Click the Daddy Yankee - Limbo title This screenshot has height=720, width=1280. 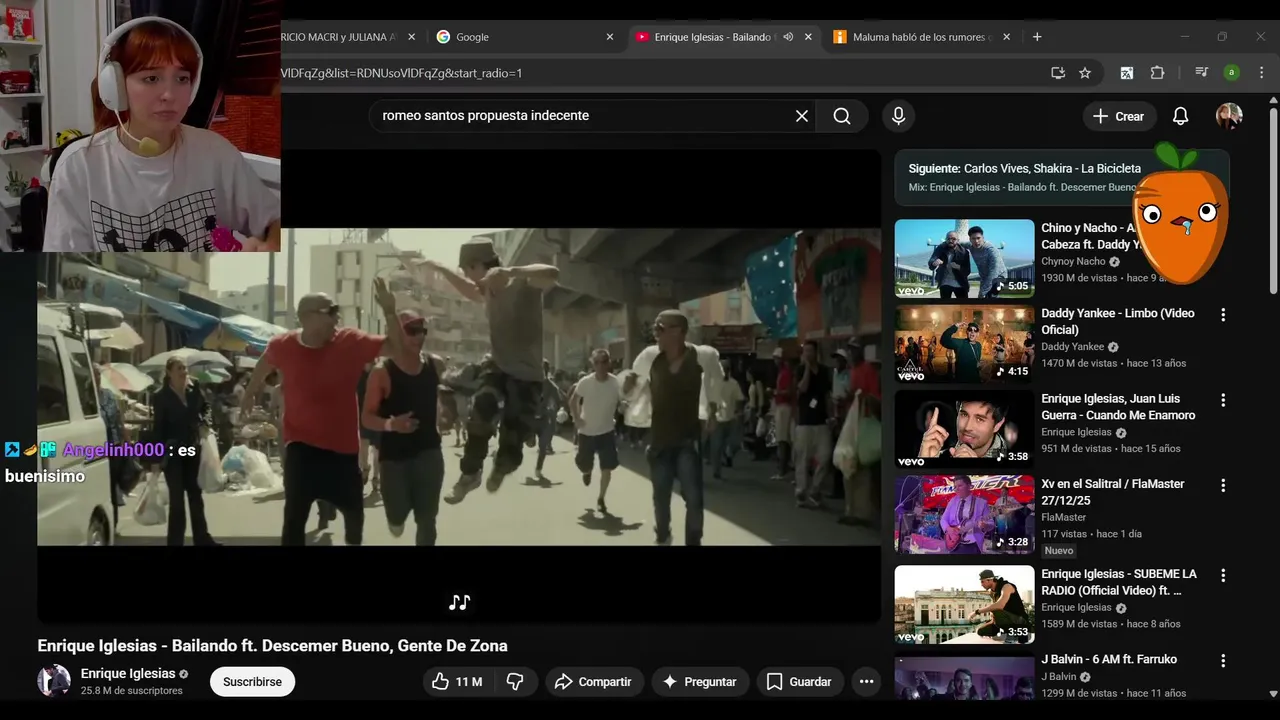point(1118,321)
